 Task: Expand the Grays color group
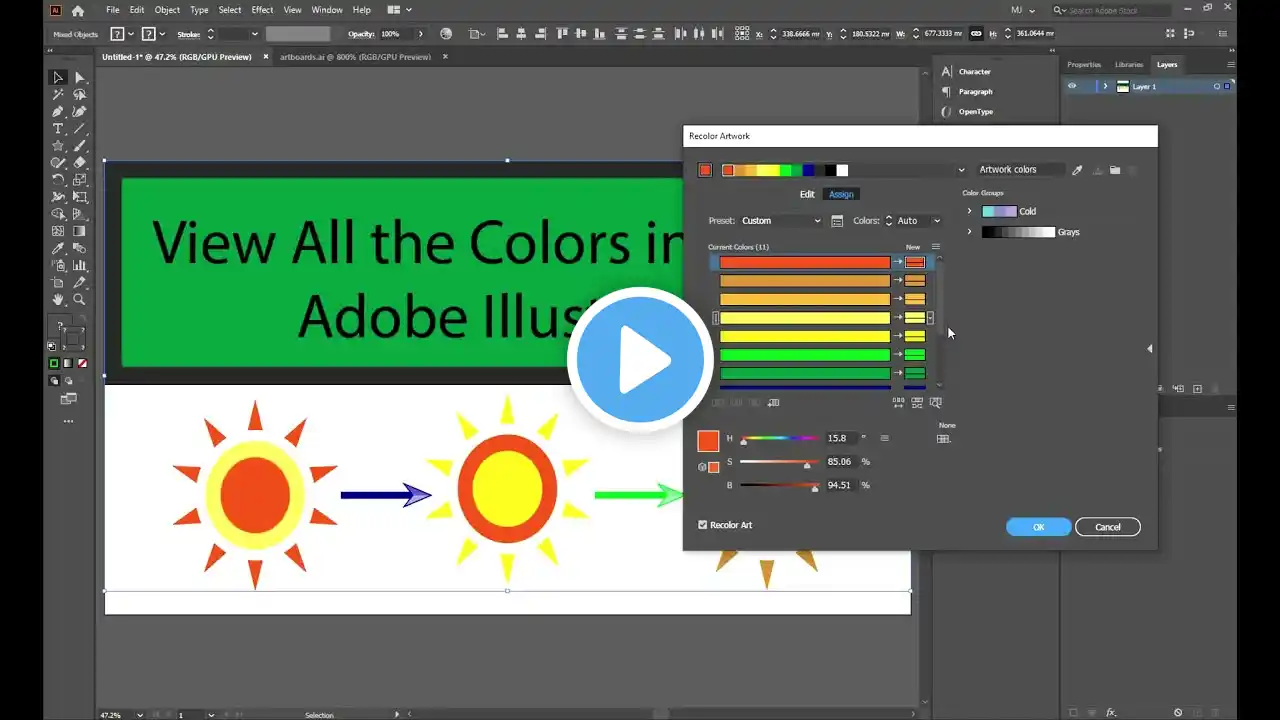coord(969,232)
